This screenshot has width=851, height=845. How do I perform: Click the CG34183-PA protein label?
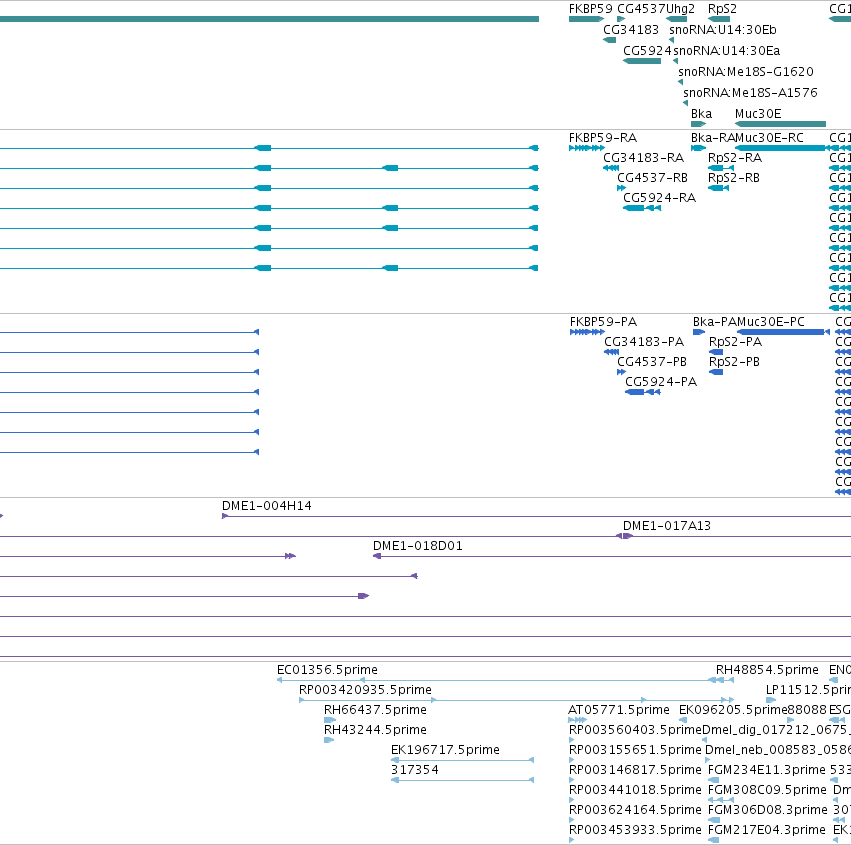click(644, 342)
